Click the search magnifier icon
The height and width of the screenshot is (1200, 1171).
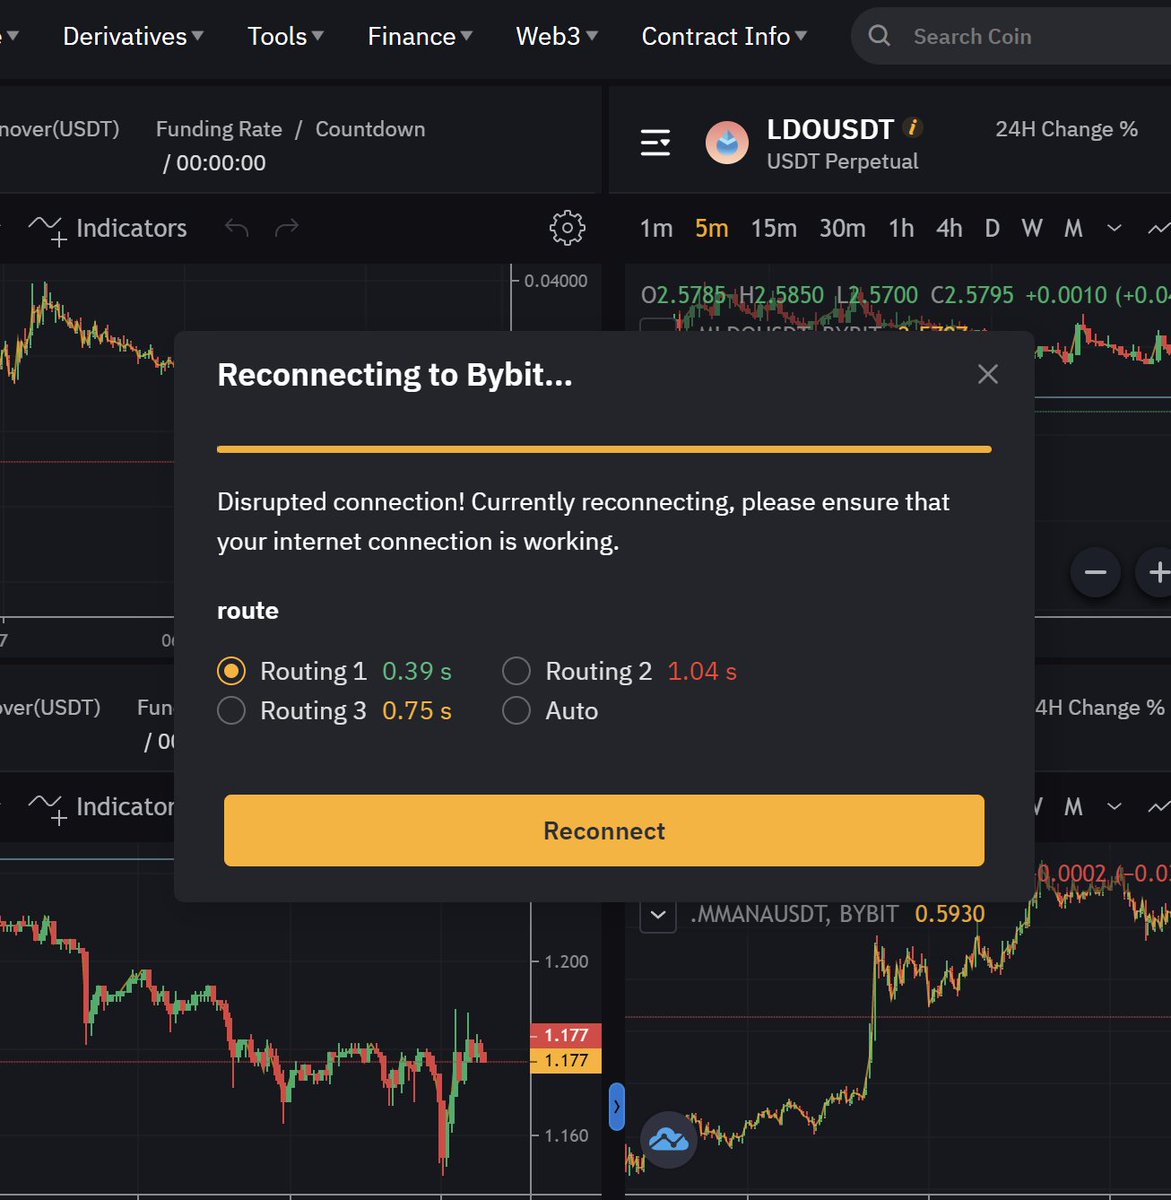pos(880,36)
